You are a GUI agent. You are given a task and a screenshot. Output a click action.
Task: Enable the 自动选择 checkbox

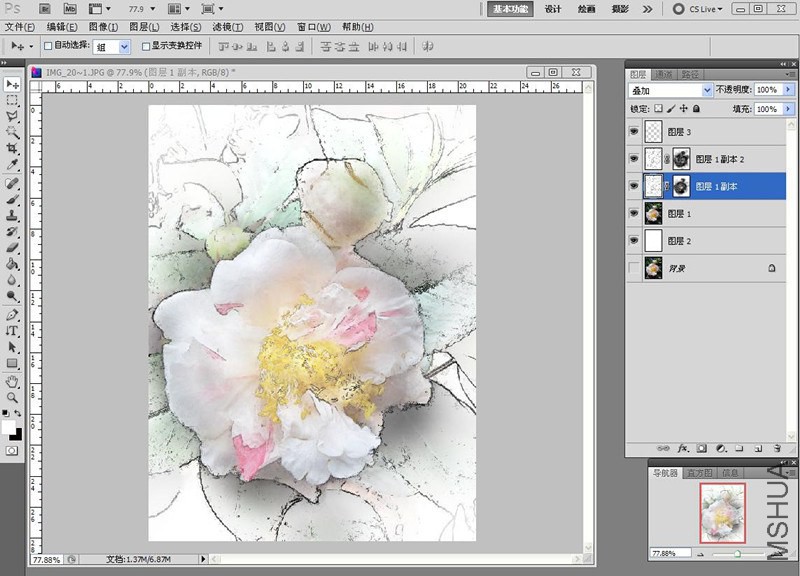pos(48,46)
